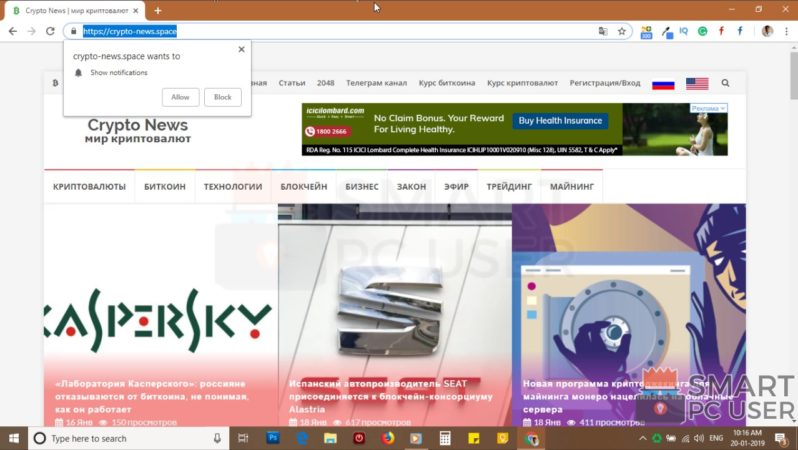This screenshot has height=450, width=798.
Task: Open the extension icon with 100 badge
Action: pos(646,33)
